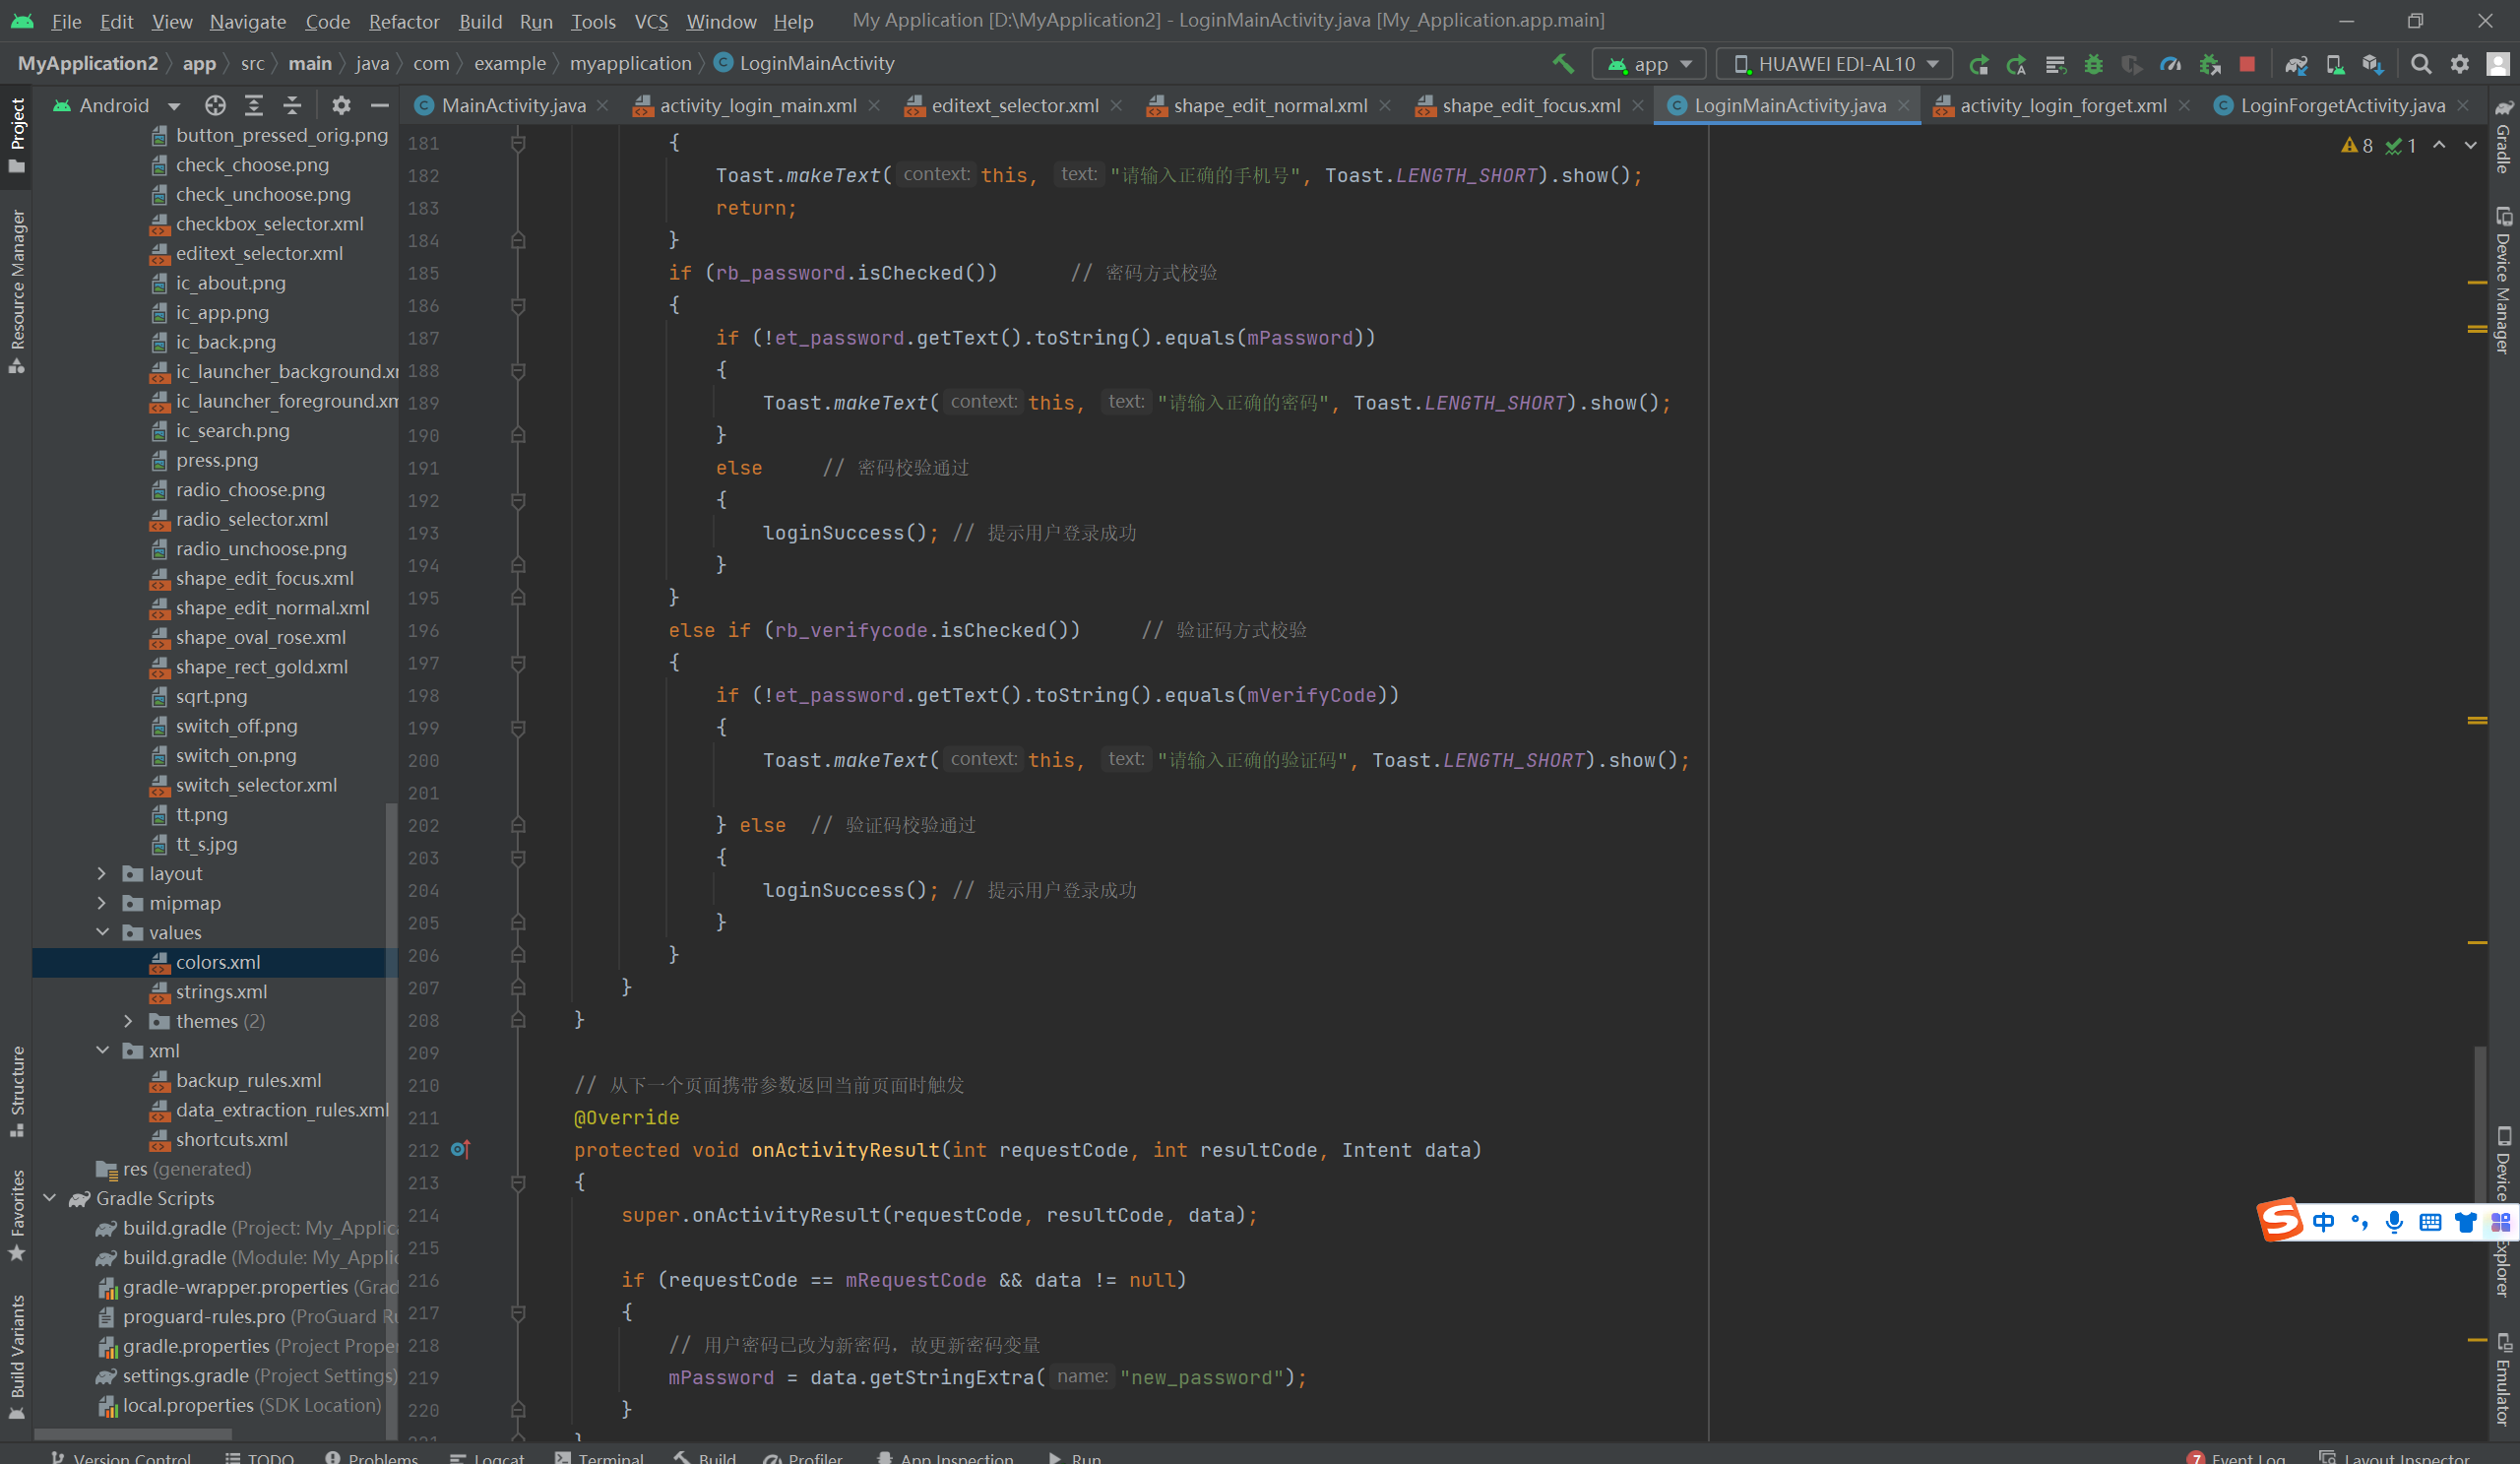Open the Refactor menu
Viewport: 2520px width, 1464px height.
[403, 21]
